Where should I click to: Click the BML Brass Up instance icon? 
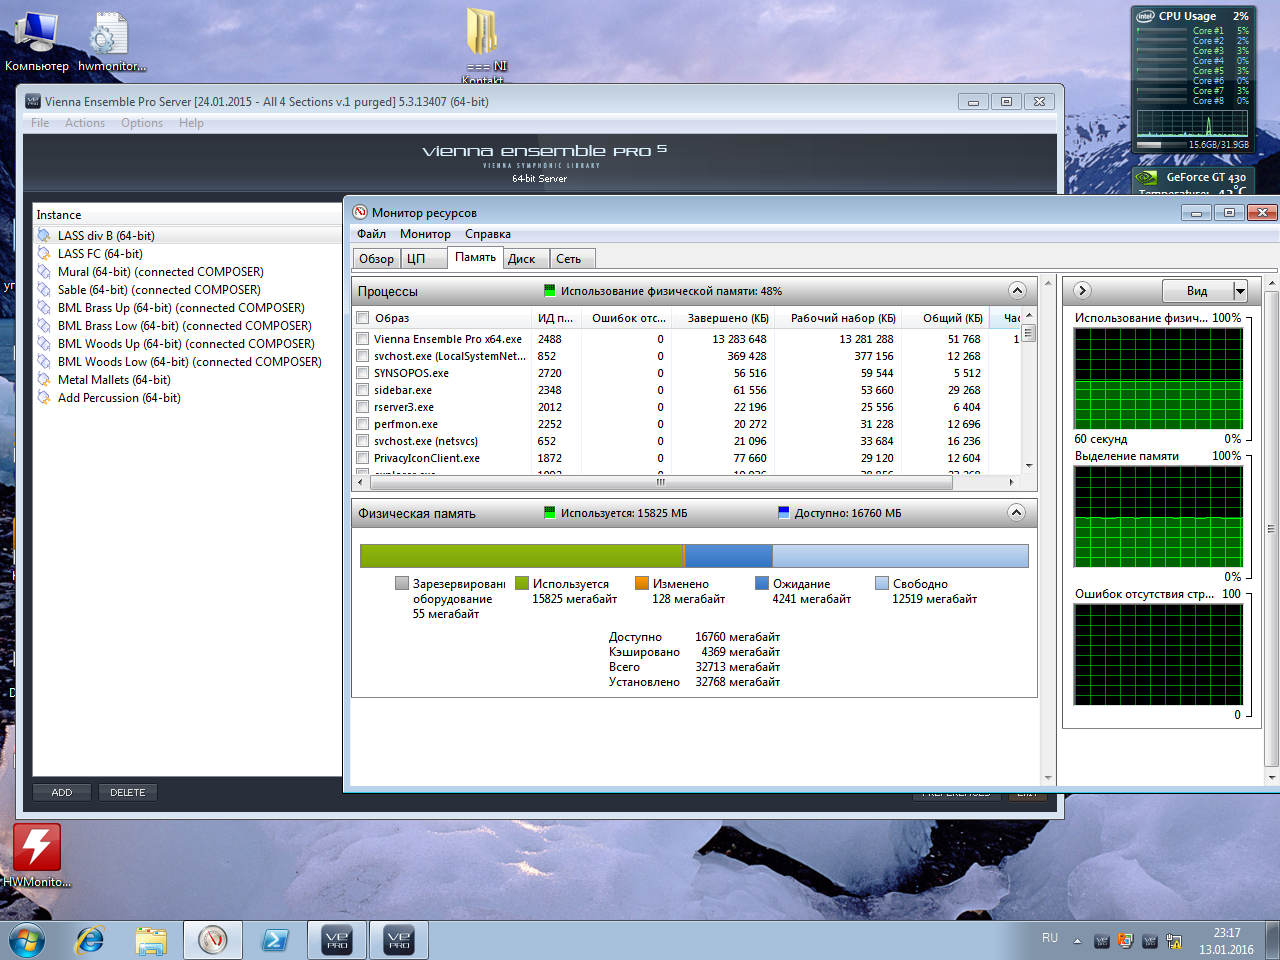(44, 308)
